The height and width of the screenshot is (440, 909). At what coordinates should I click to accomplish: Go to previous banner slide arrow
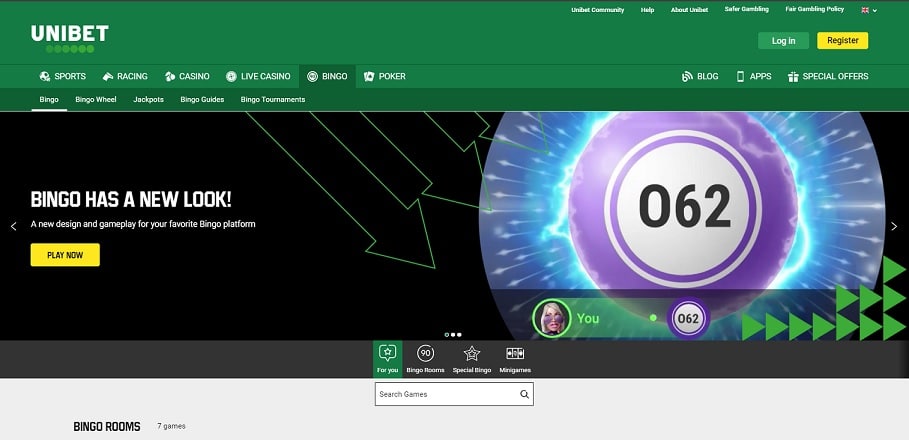pos(14,226)
